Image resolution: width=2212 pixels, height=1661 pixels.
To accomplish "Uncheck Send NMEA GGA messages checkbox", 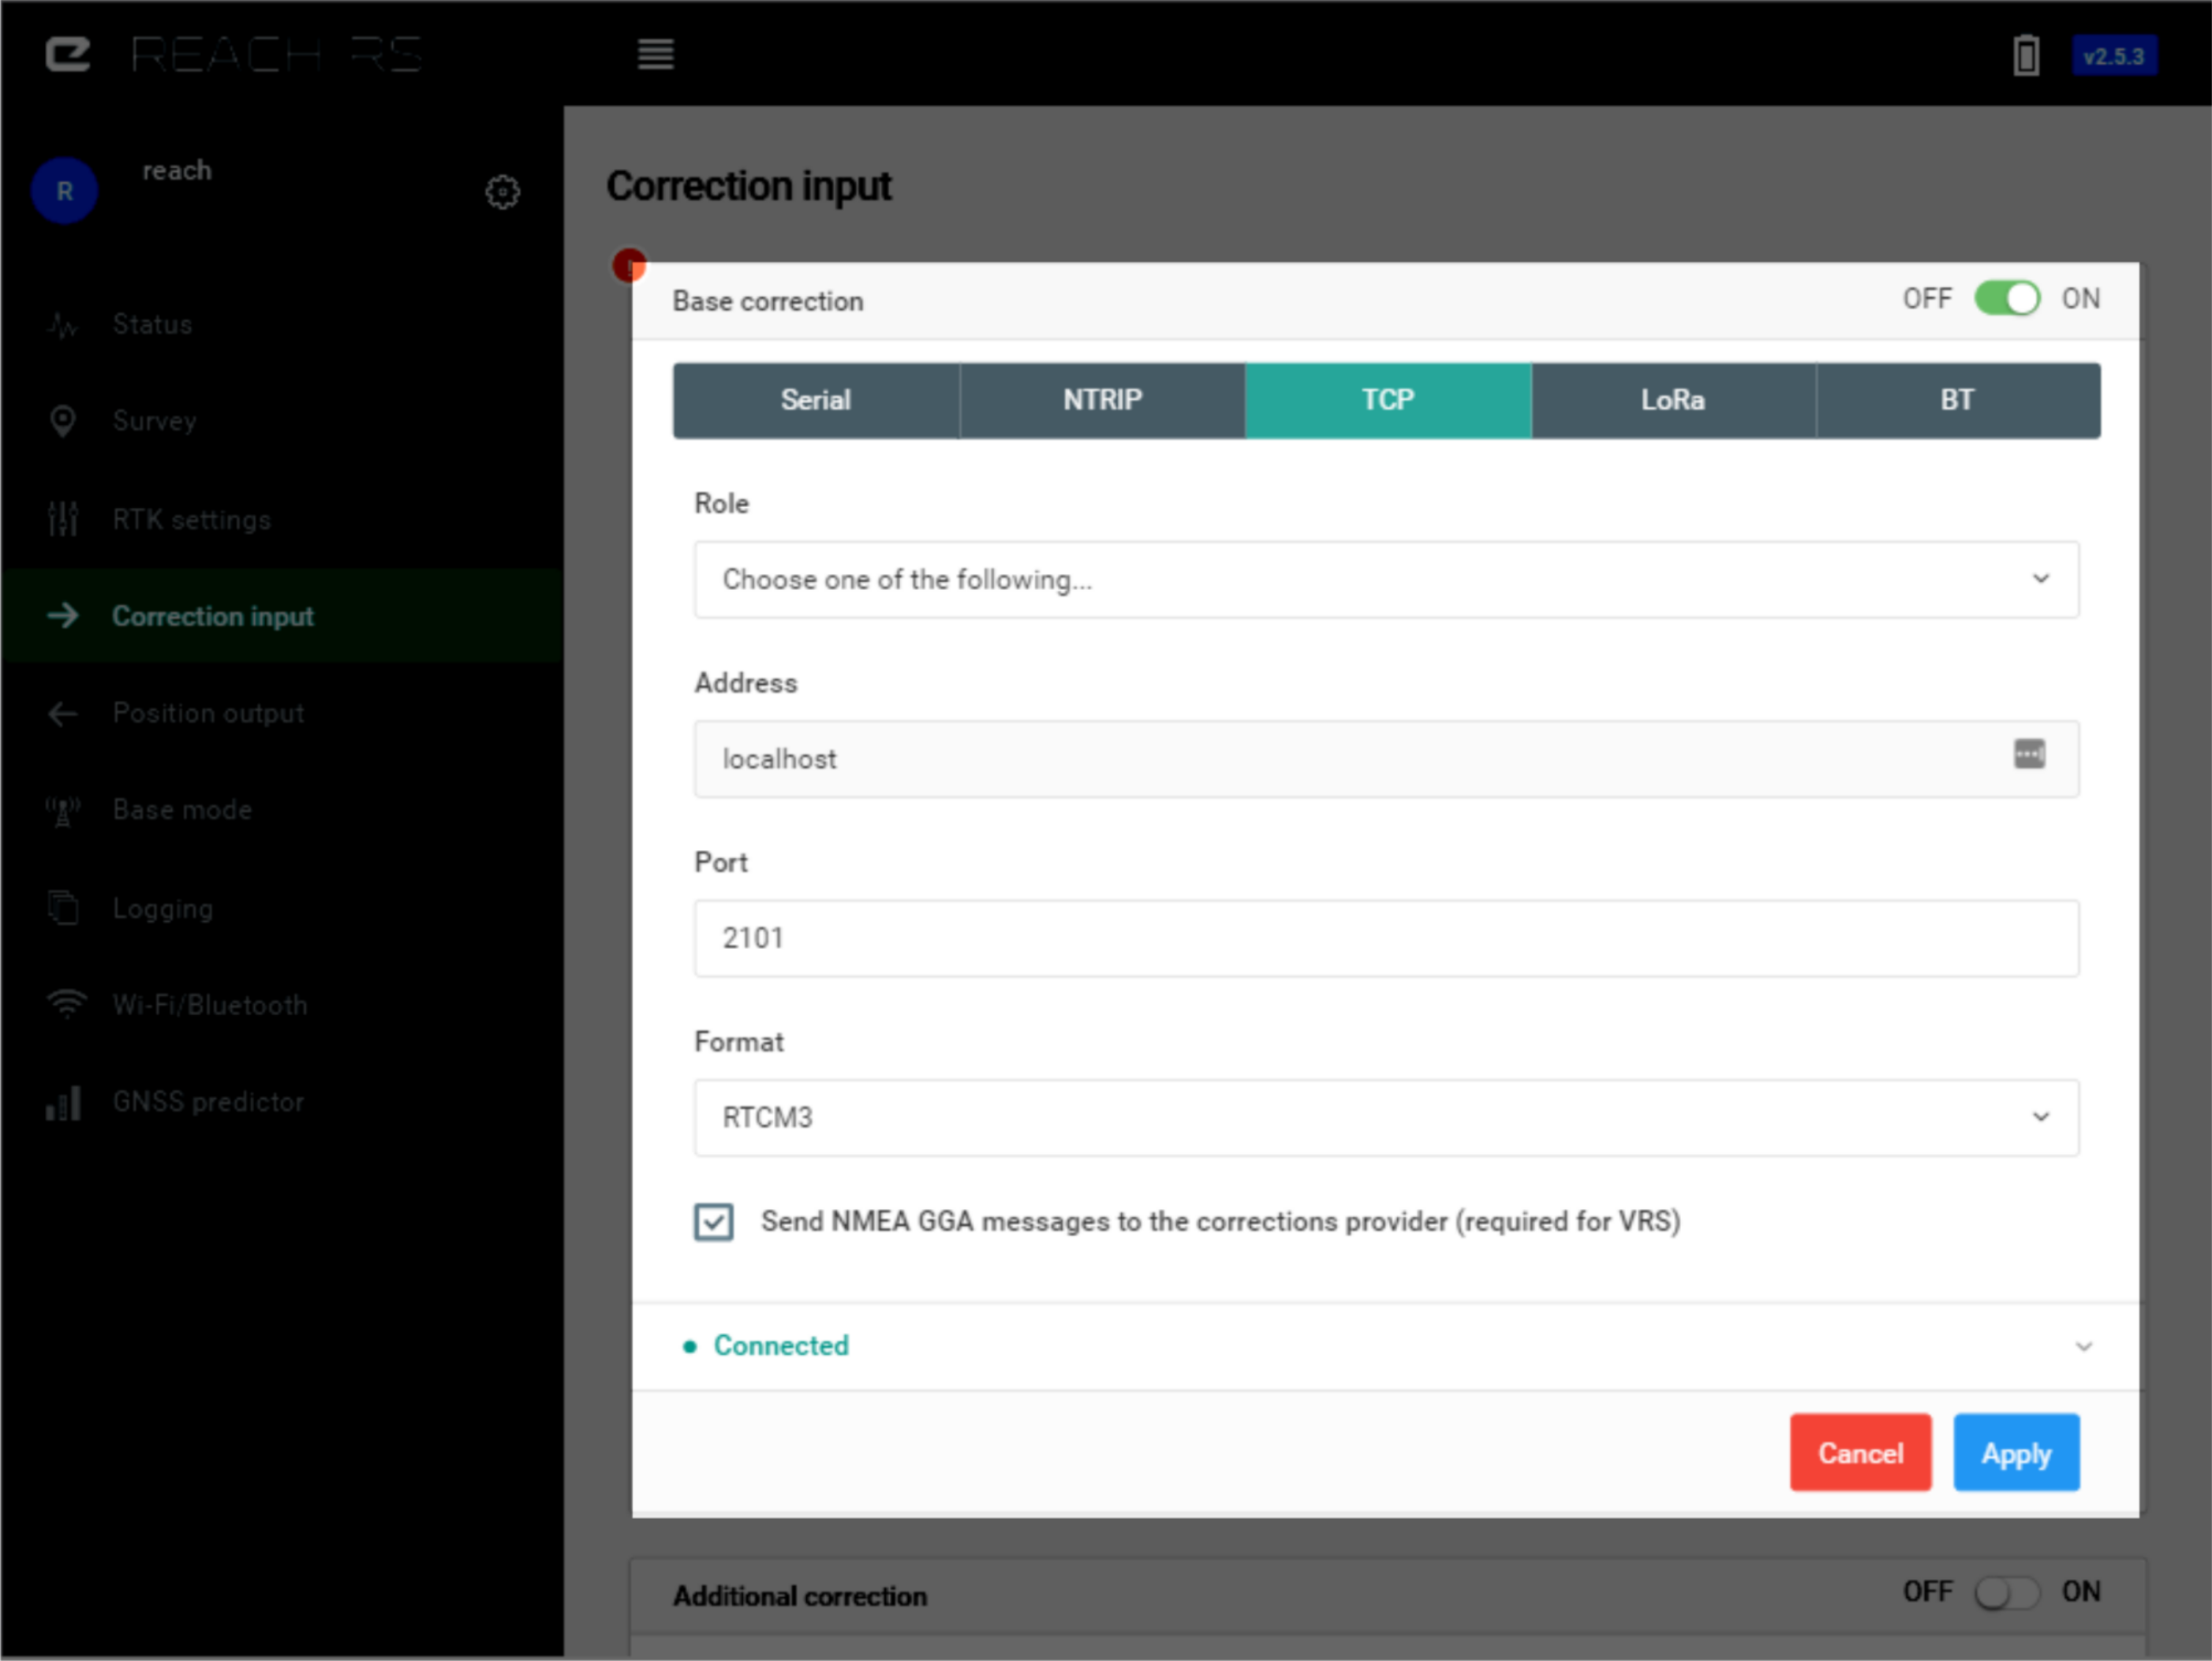I will coord(713,1222).
